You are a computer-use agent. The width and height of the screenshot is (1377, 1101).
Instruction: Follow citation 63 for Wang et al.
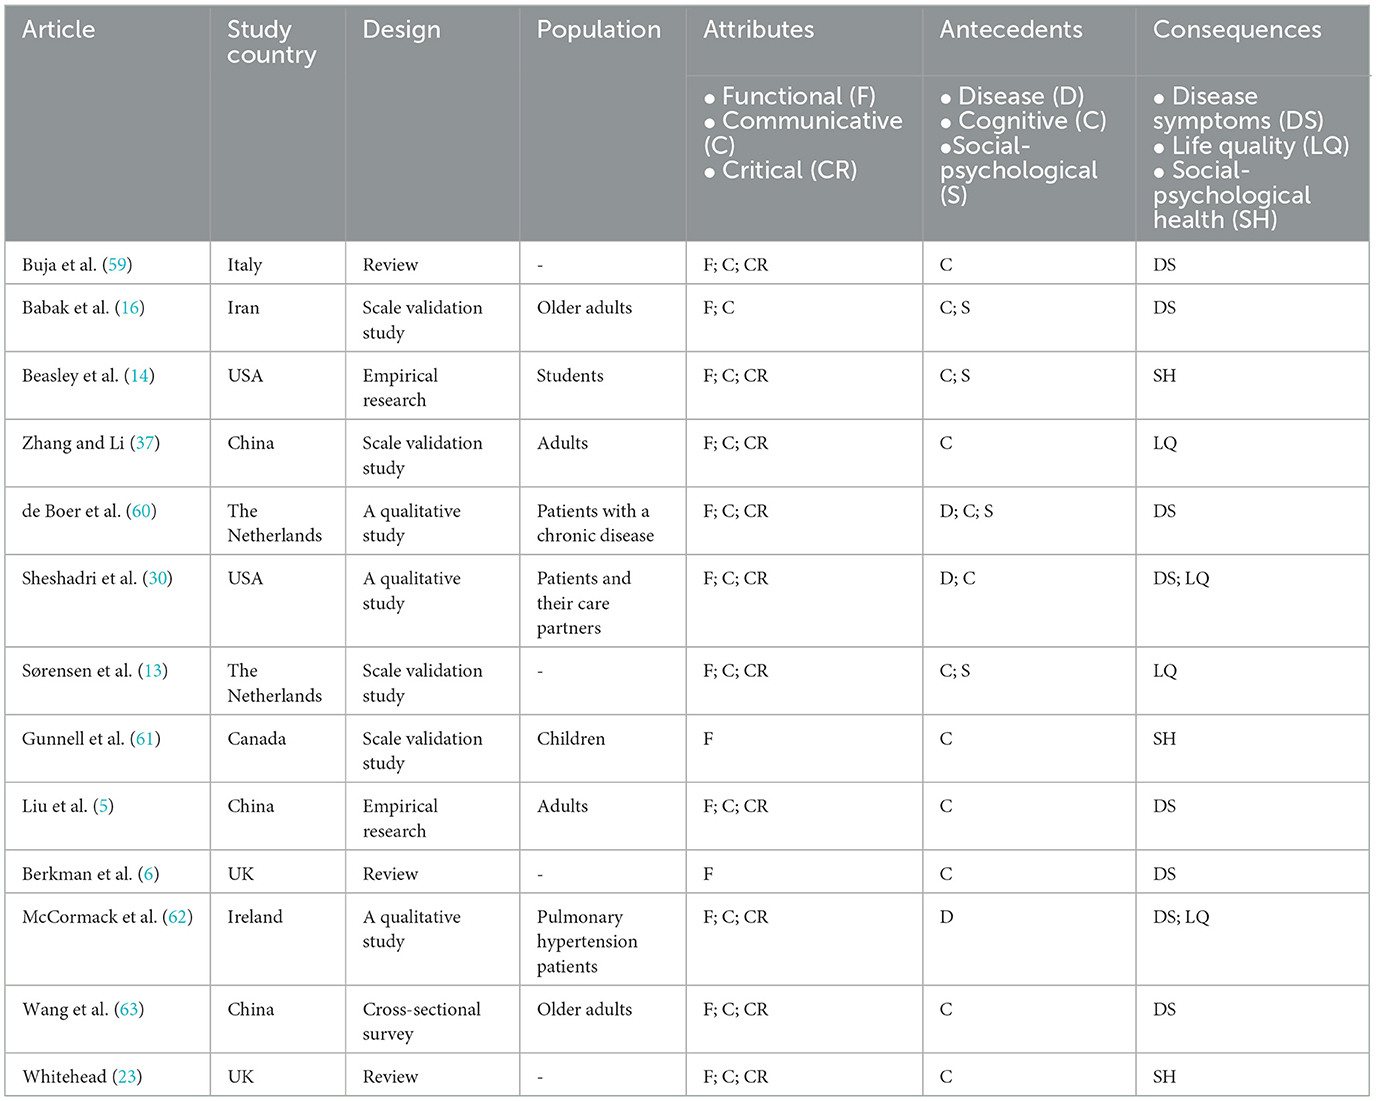pyautogui.click(x=129, y=1009)
